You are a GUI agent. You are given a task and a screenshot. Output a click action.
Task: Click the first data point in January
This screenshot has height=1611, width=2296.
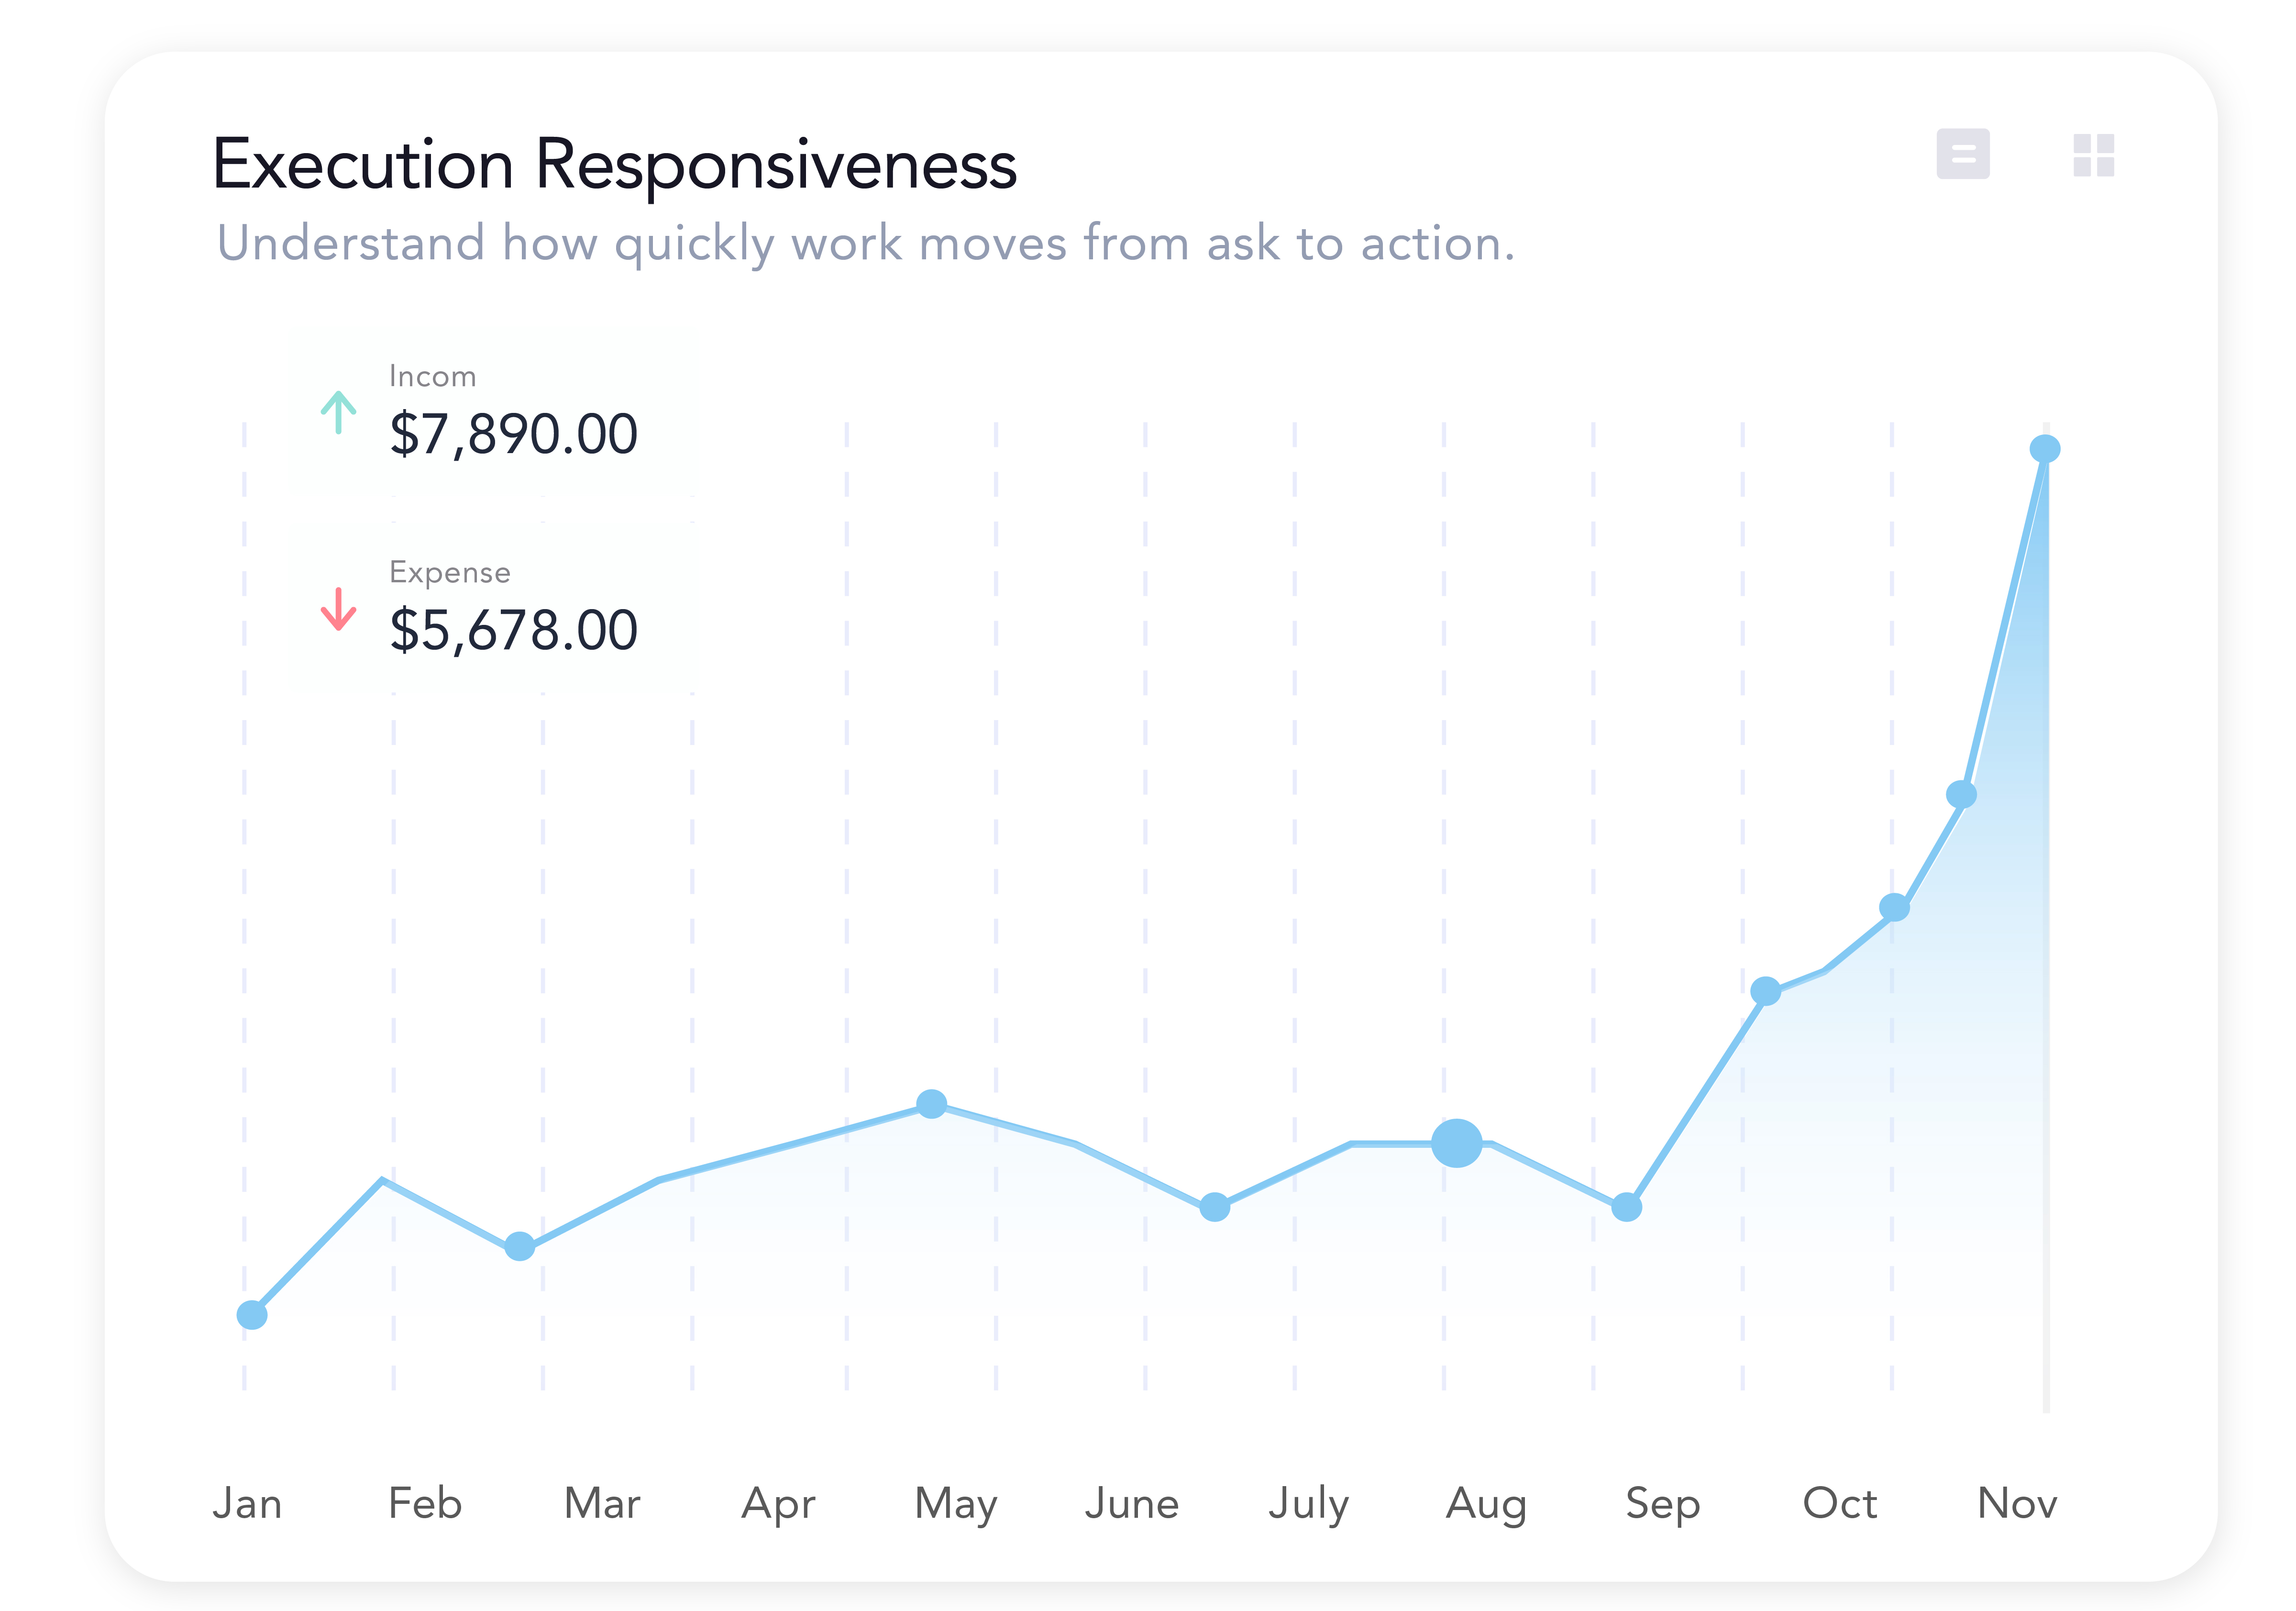(252, 1315)
